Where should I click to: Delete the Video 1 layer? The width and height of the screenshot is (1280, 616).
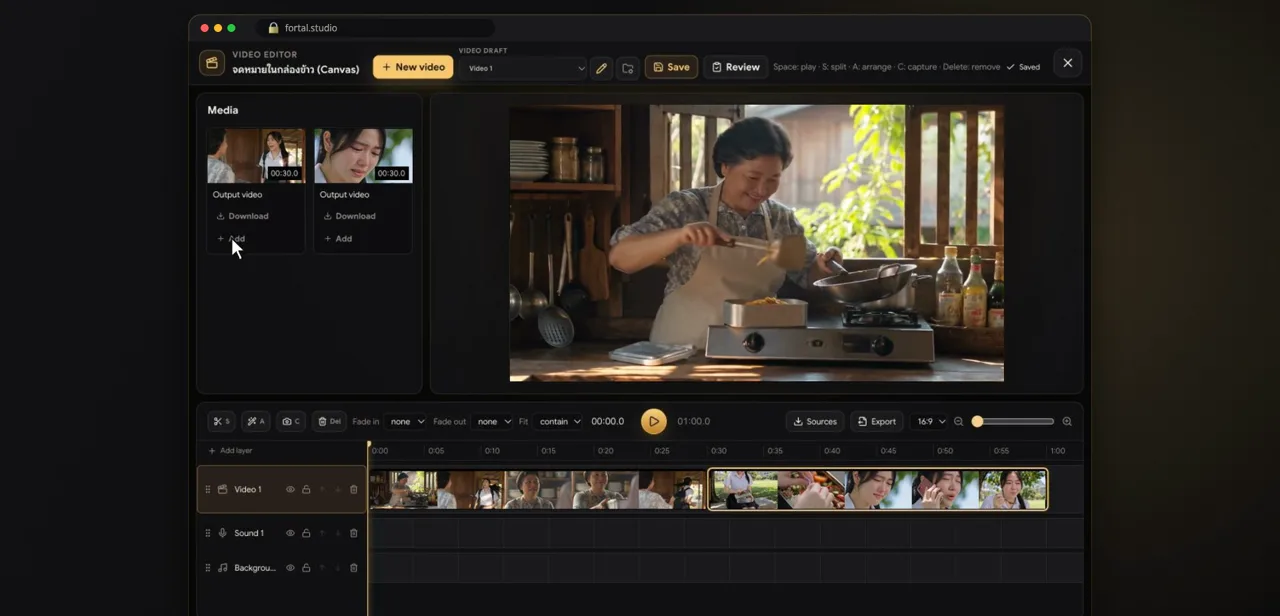(354, 490)
